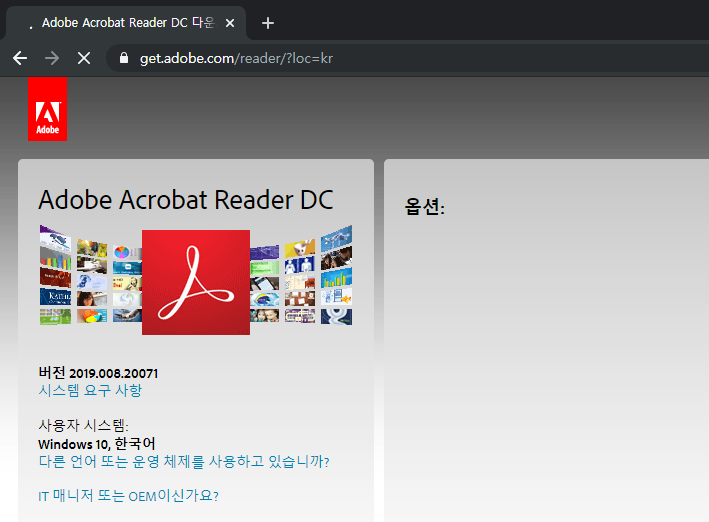Select the Adobe Acrobat Reader DC tab
Image resolution: width=709 pixels, height=522 pixels.
[x=126, y=23]
